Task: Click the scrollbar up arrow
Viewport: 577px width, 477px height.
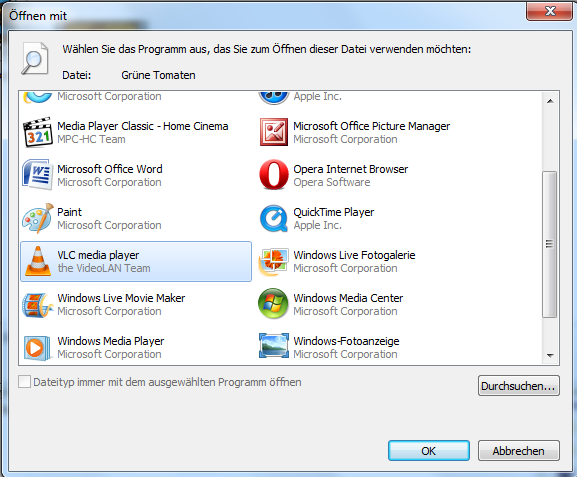Action: (551, 101)
